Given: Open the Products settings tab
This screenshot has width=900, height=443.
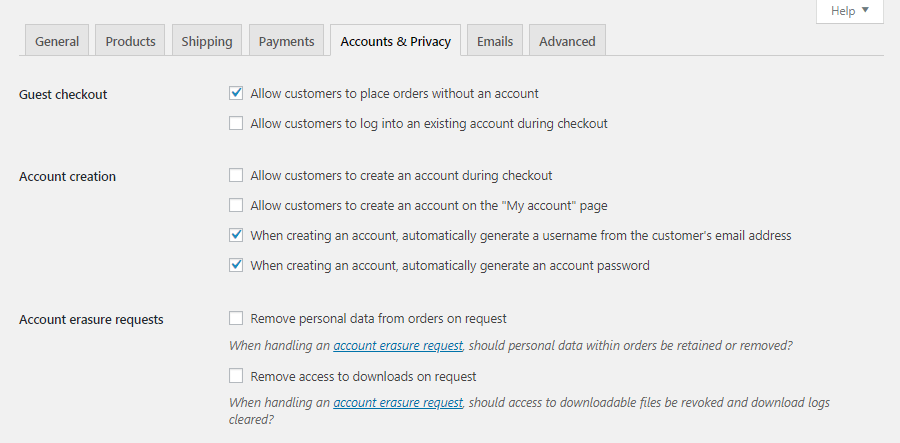Looking at the screenshot, I should [x=131, y=41].
